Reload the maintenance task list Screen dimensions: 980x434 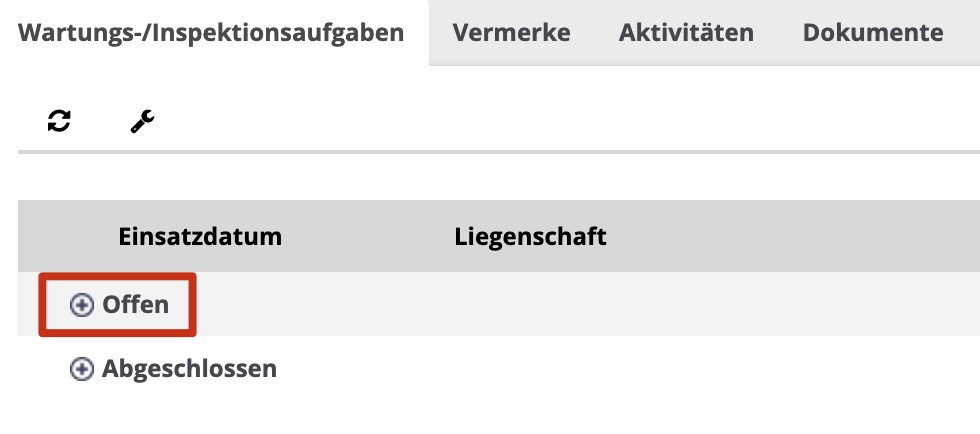tap(59, 122)
